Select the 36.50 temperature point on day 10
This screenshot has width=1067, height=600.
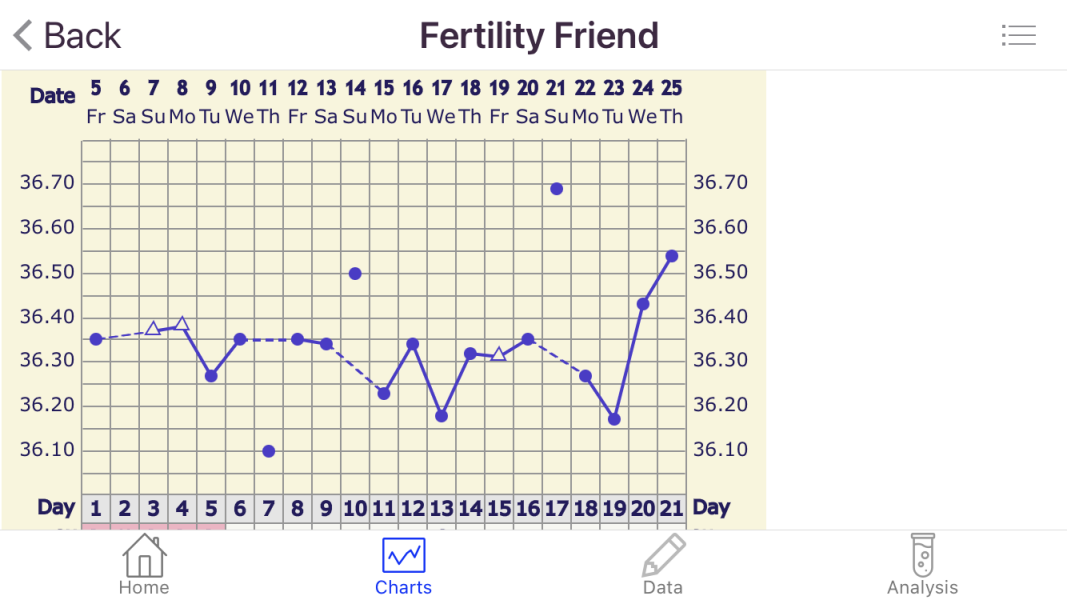click(x=355, y=273)
